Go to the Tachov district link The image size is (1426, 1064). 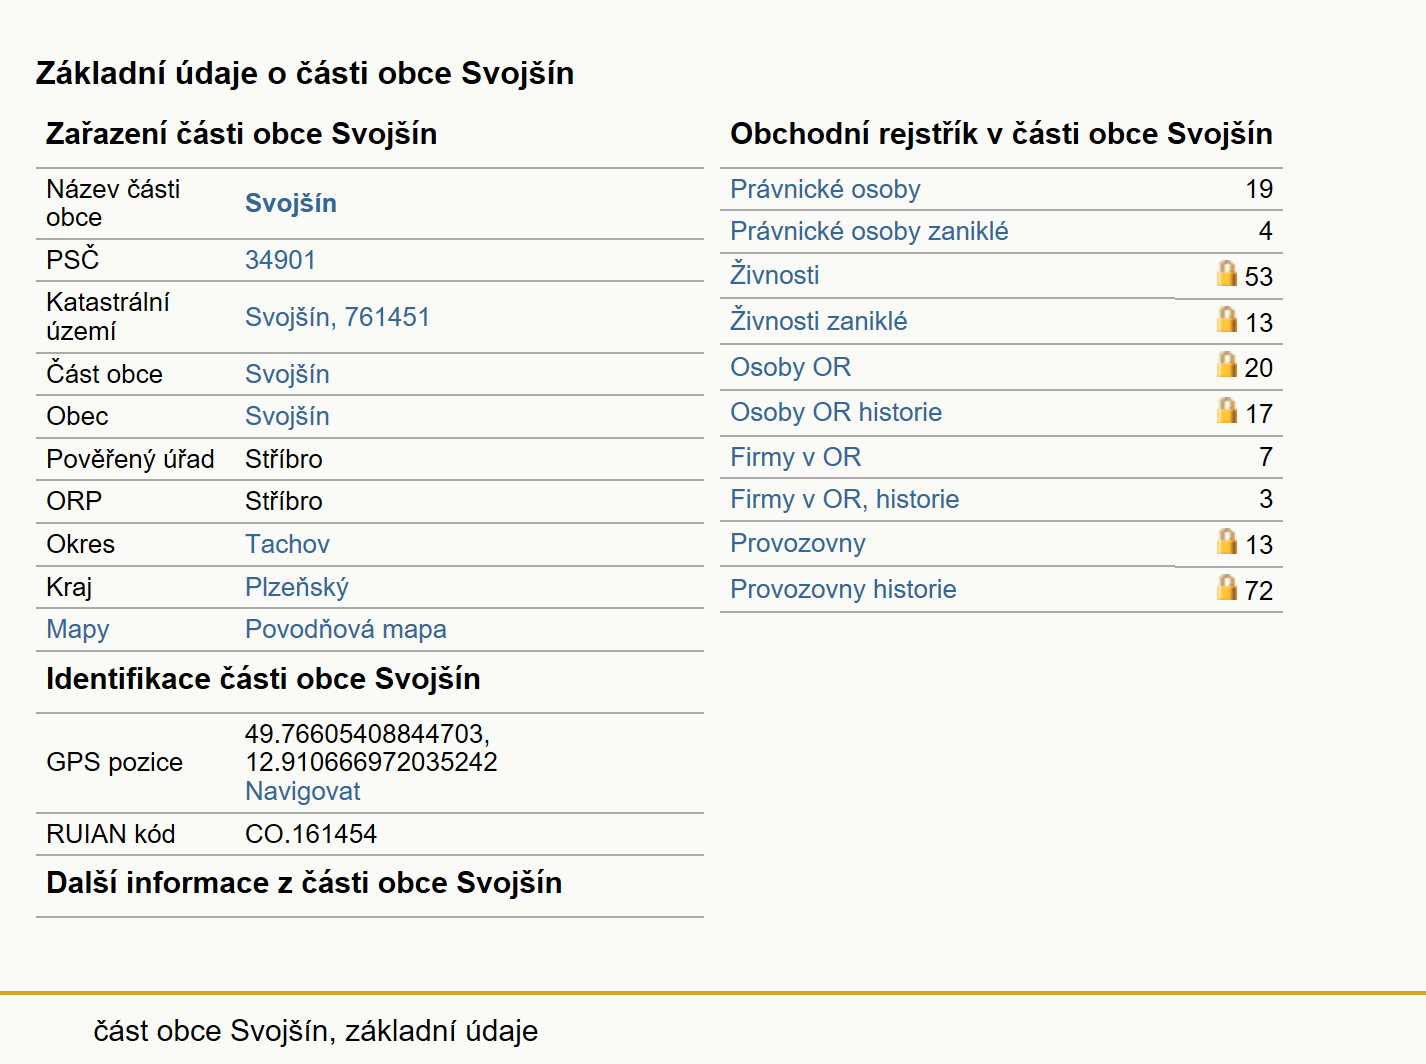(x=287, y=544)
